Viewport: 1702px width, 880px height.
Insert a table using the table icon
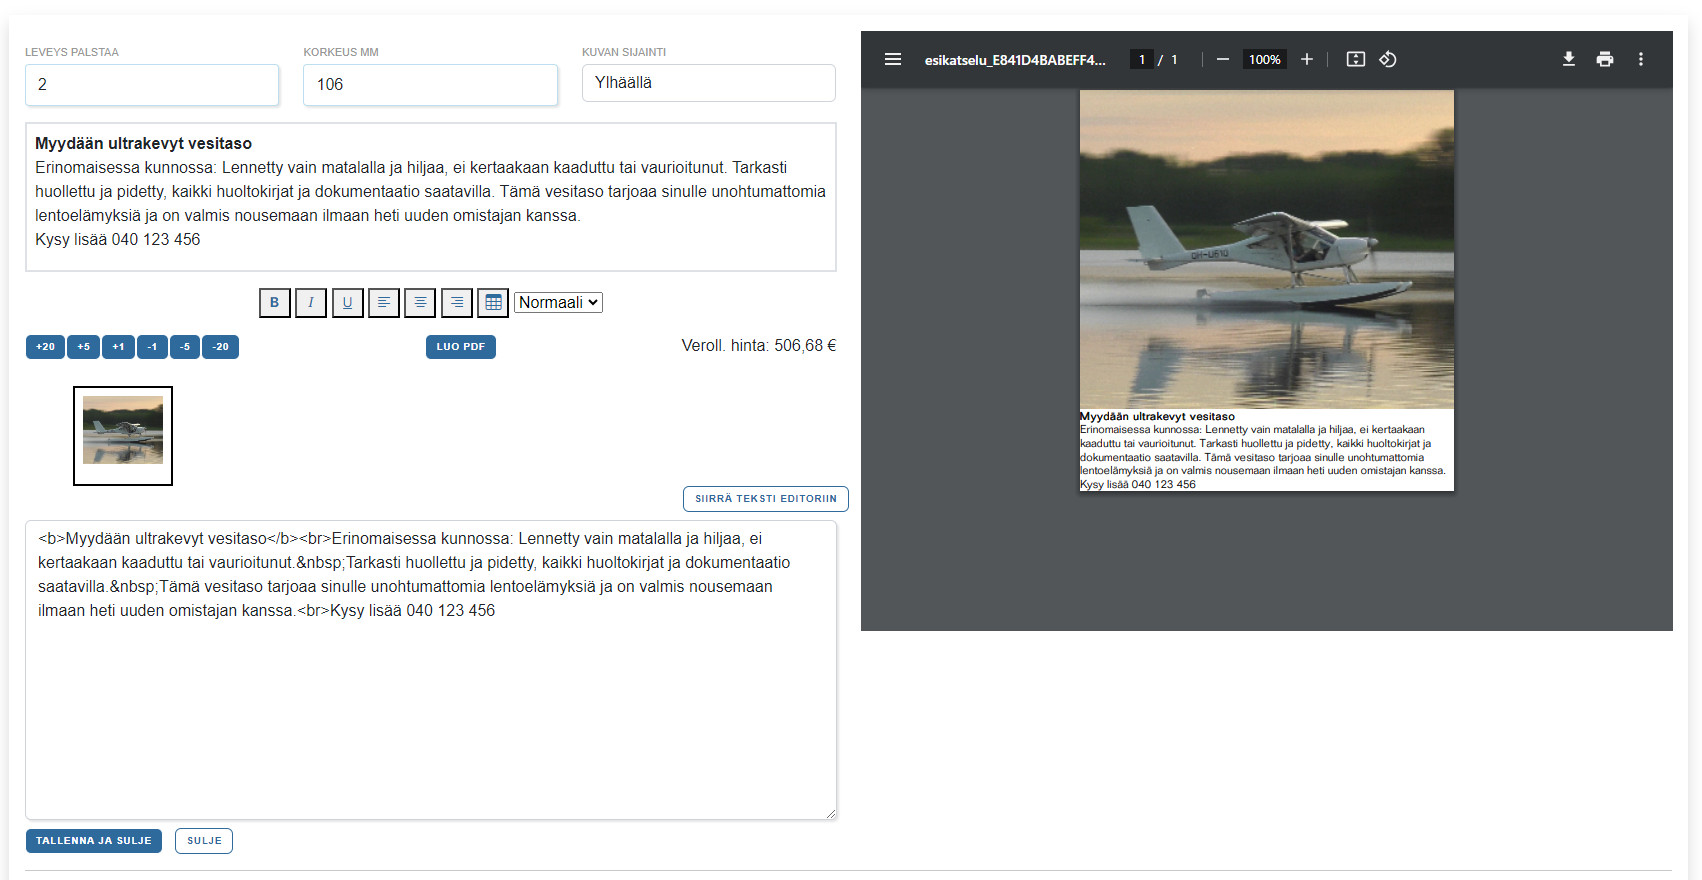click(x=493, y=302)
